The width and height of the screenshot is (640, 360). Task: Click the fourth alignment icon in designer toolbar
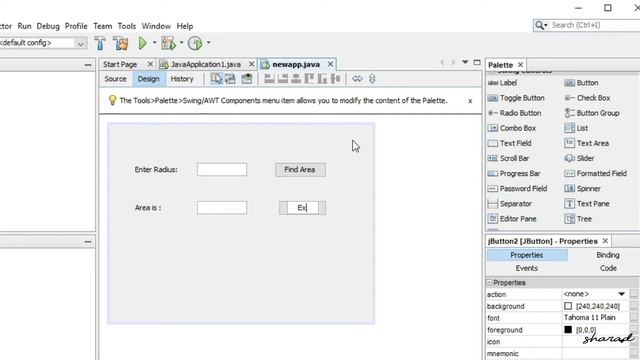(309, 79)
